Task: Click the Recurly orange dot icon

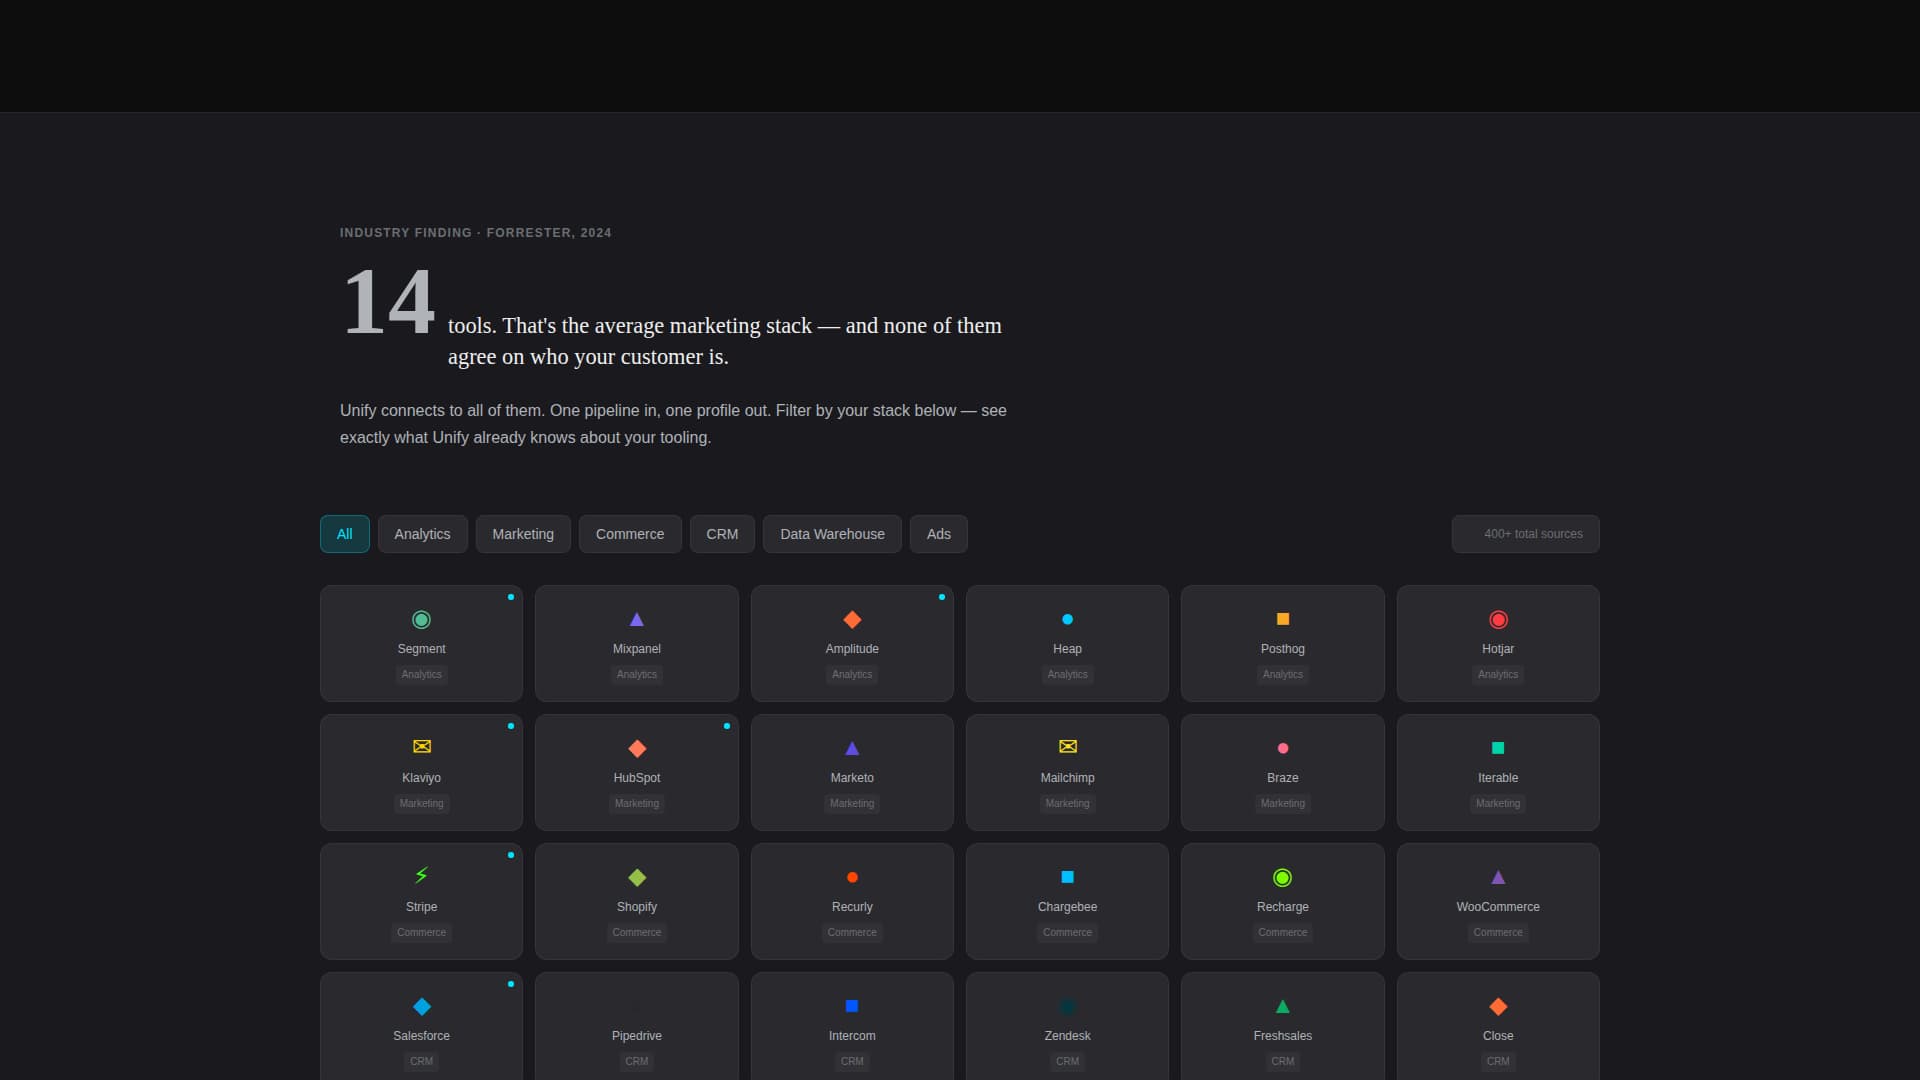Action: point(852,878)
